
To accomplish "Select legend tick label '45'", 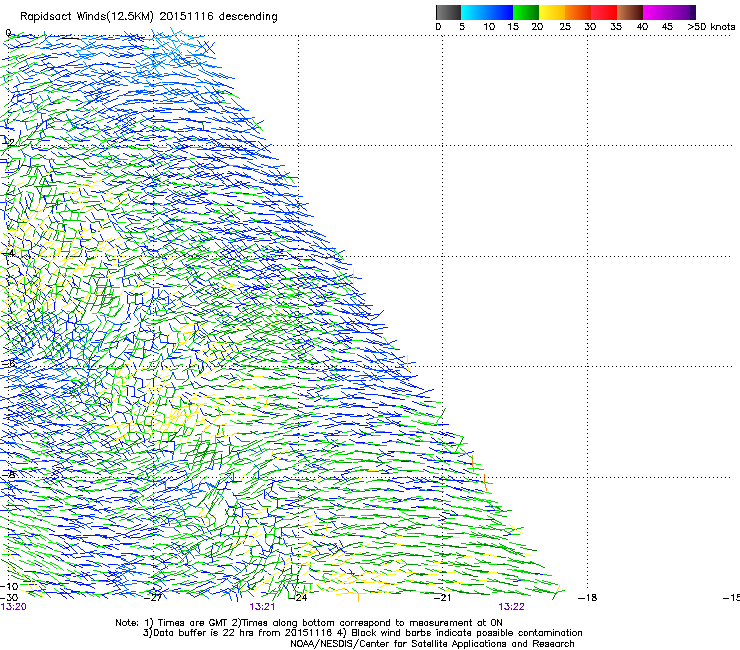I will click(x=667, y=27).
